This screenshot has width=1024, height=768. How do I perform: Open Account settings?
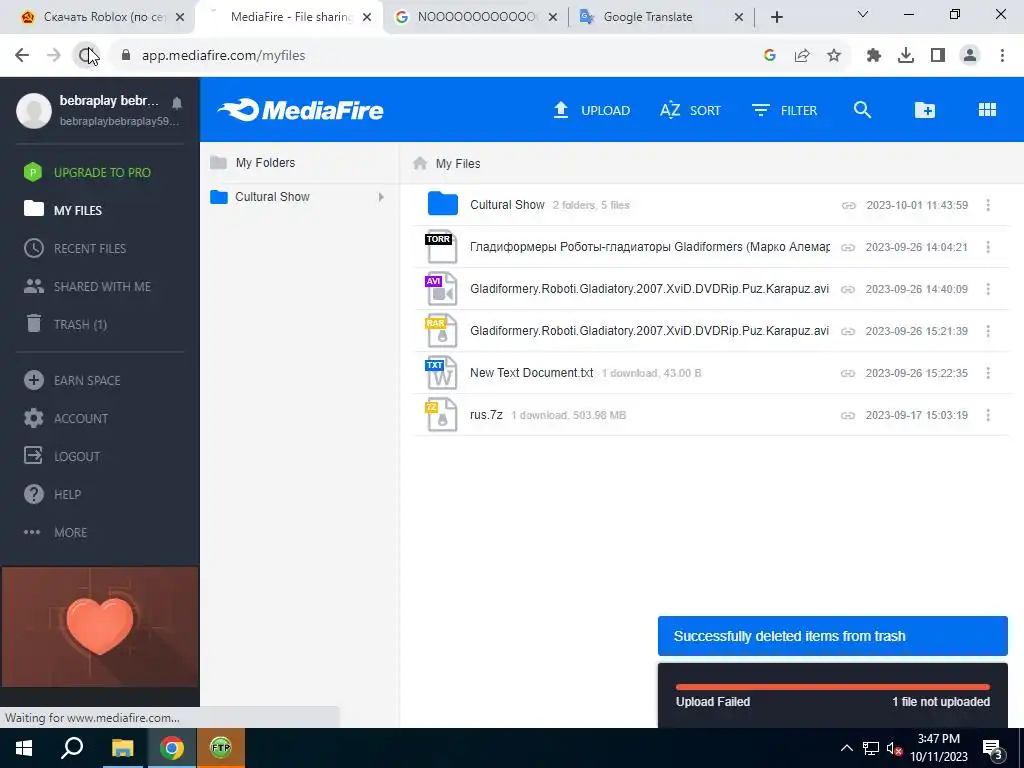66,418
